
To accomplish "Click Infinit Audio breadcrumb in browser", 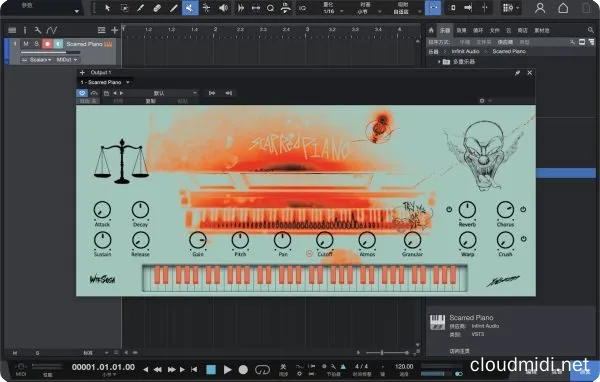I will (465, 51).
